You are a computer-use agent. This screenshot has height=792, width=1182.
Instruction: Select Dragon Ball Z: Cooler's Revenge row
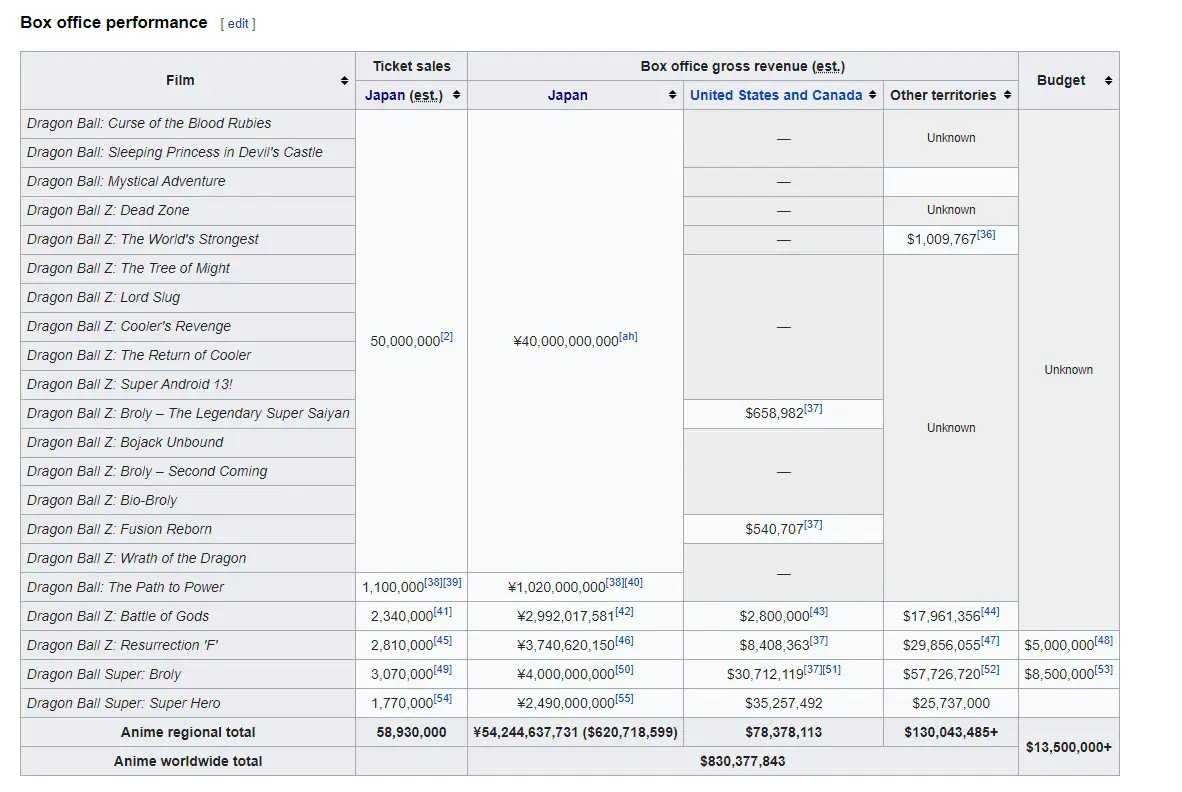point(188,326)
